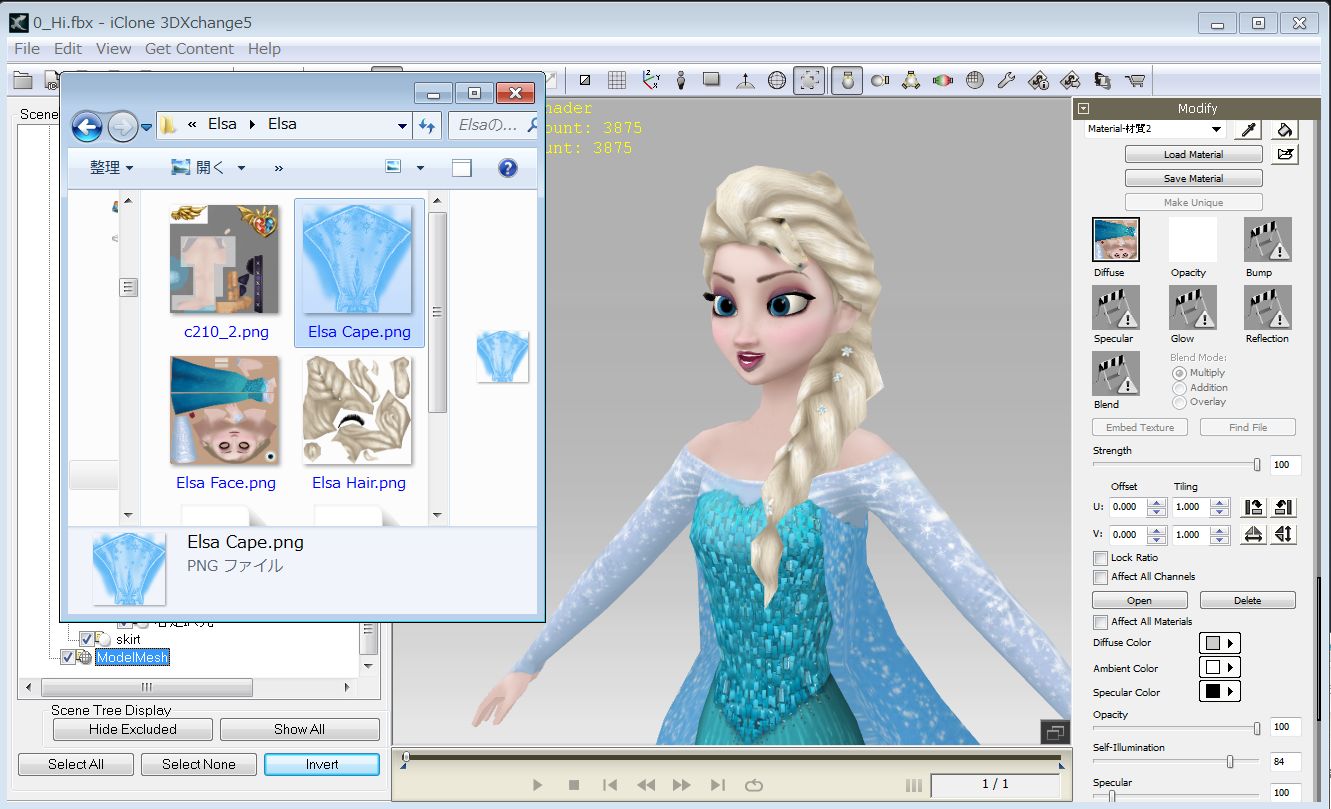Open the File menu

tap(27, 48)
